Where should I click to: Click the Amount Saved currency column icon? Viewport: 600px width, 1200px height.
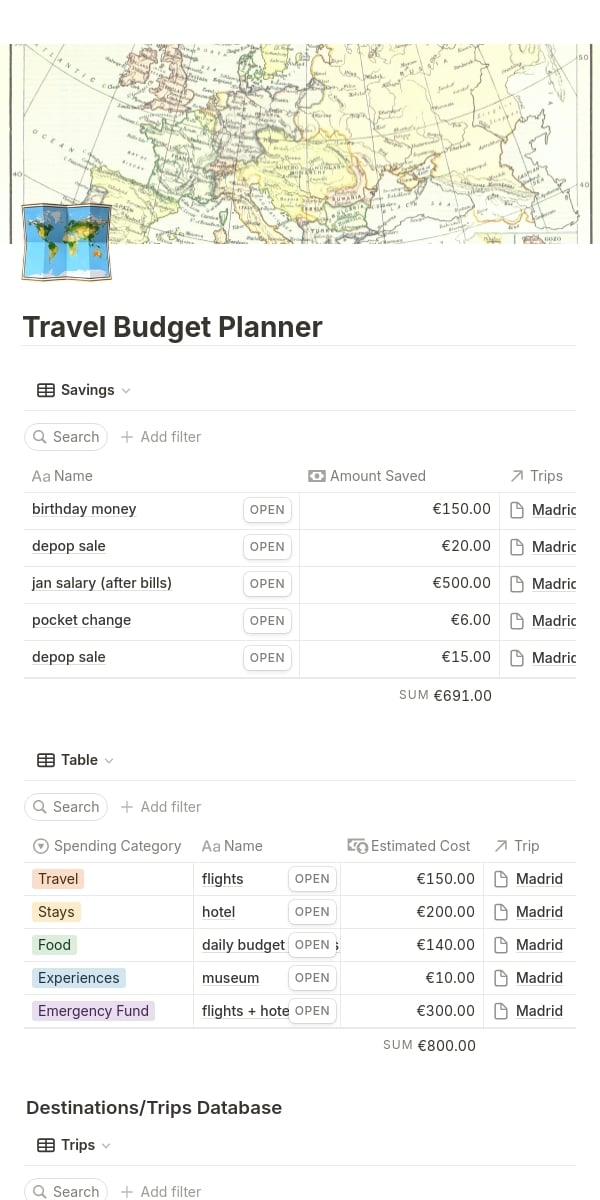click(x=317, y=476)
